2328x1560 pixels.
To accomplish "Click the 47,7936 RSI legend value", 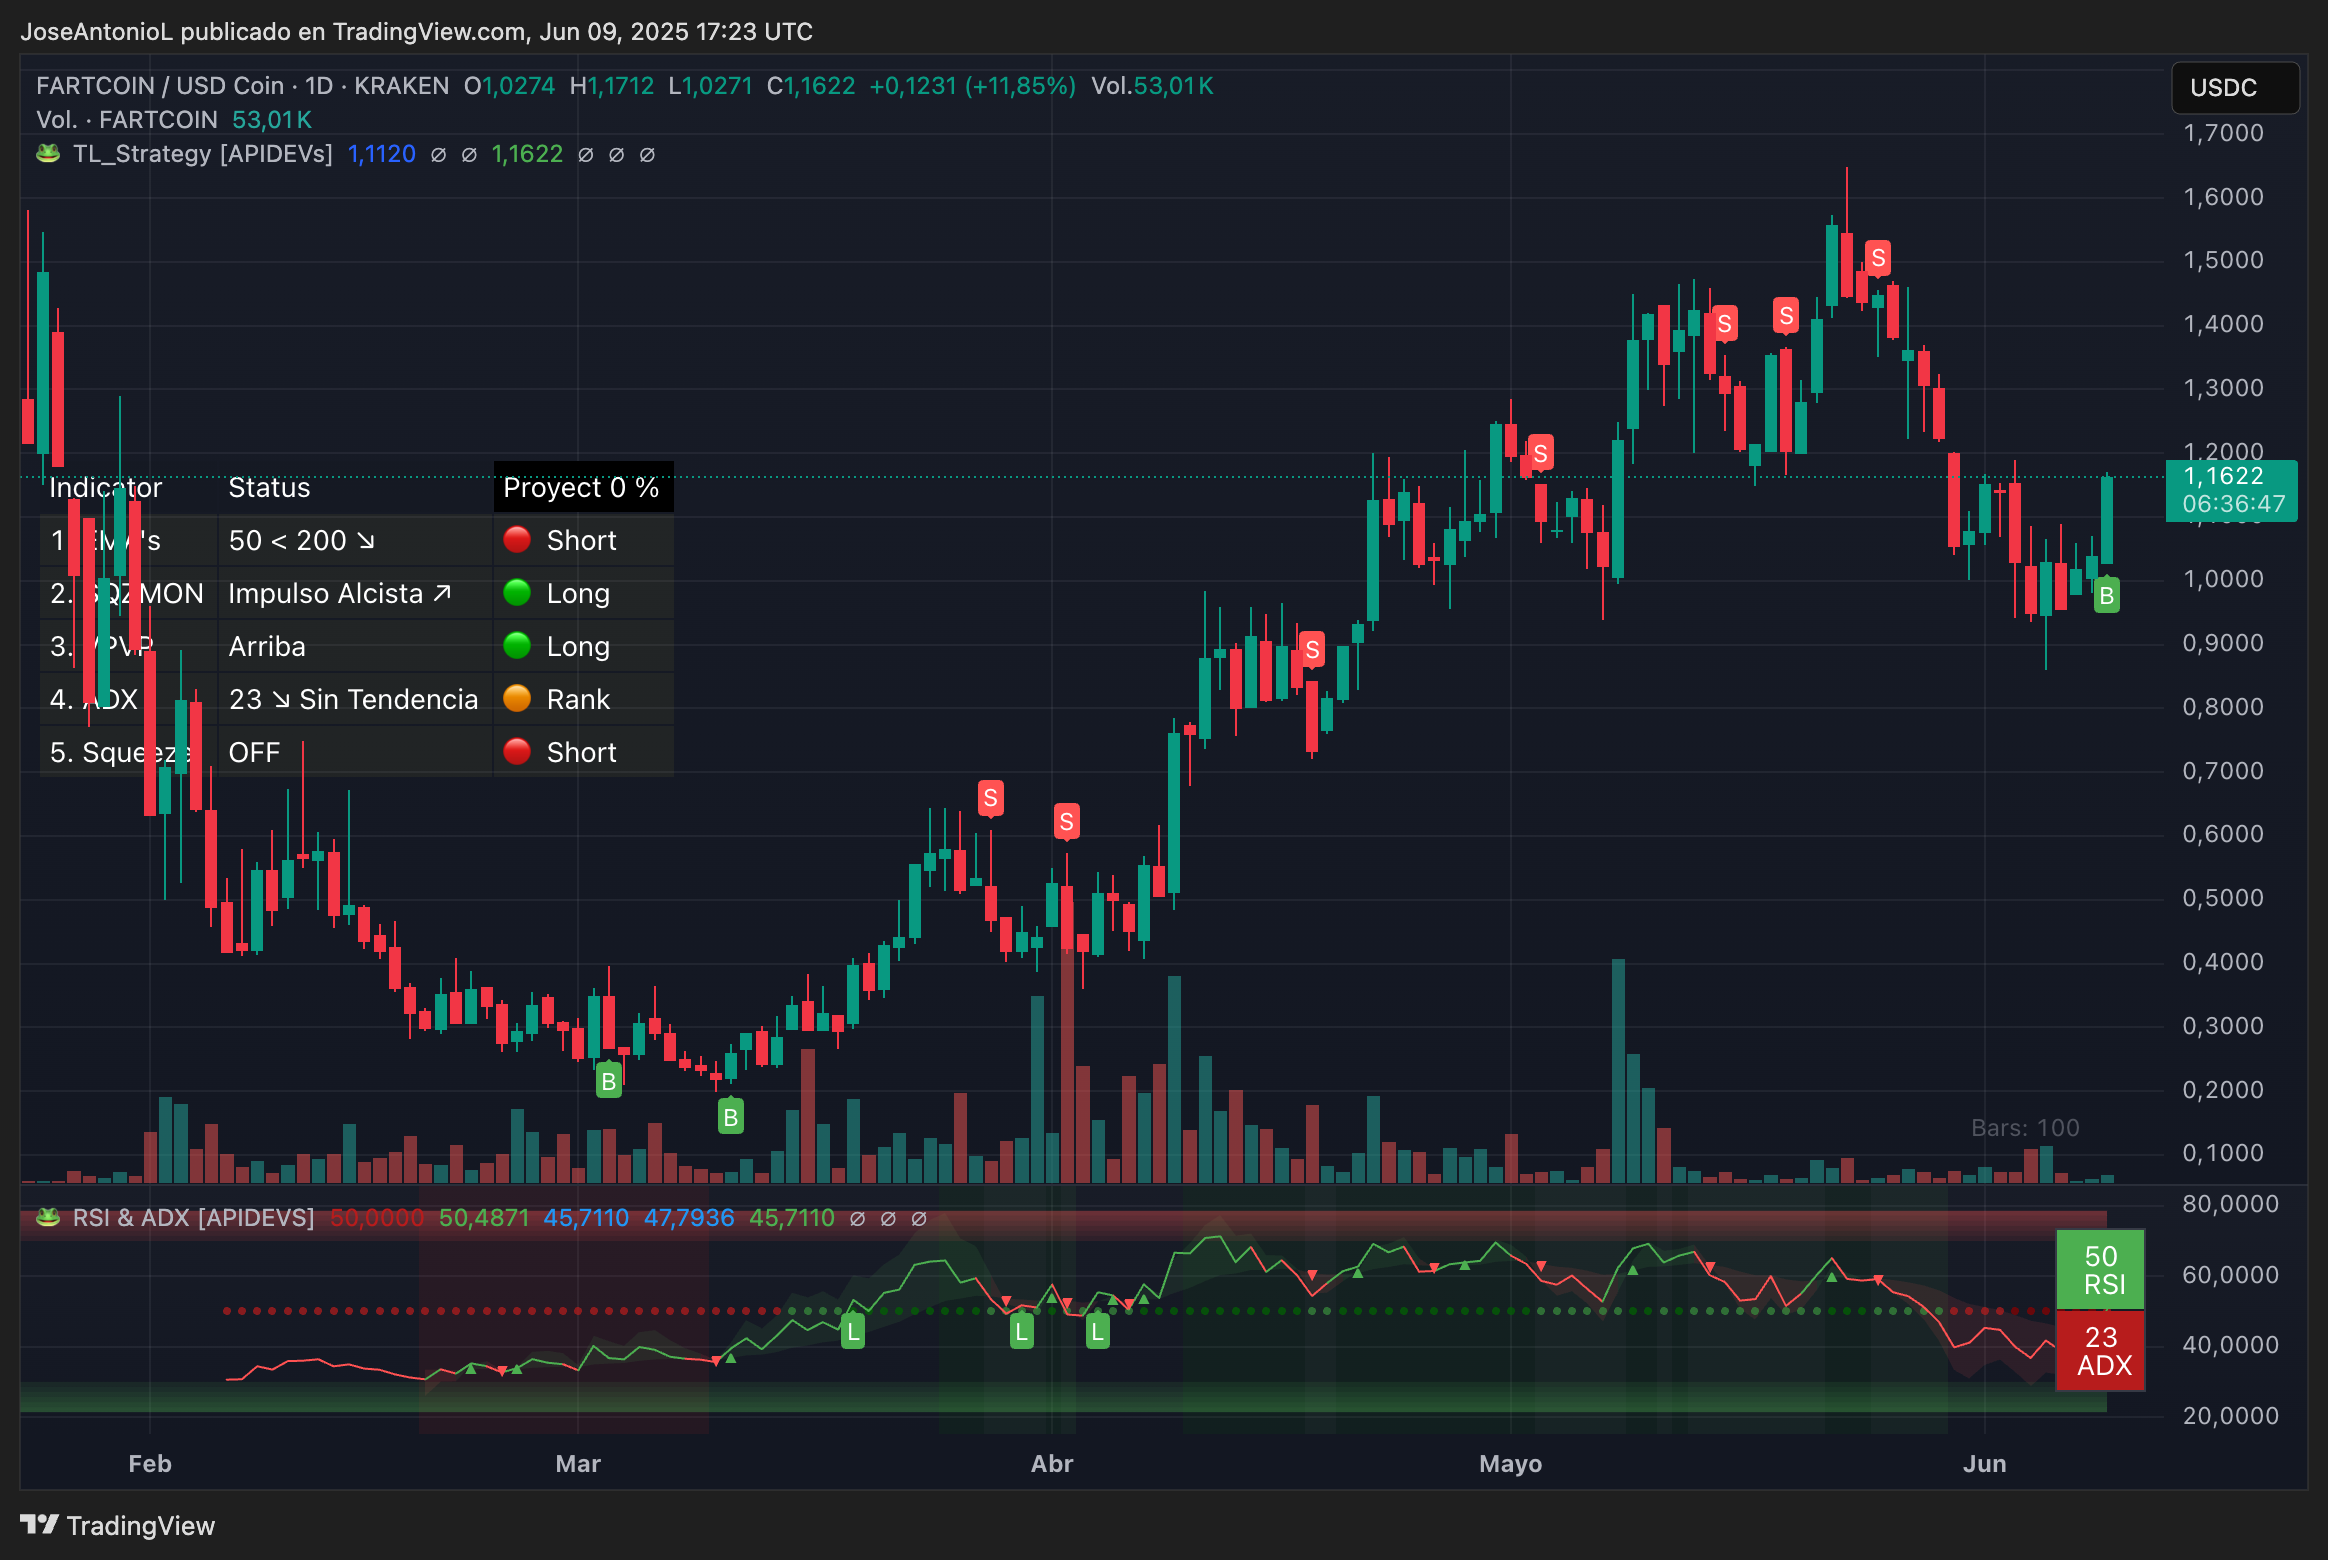I will 689,1217.
